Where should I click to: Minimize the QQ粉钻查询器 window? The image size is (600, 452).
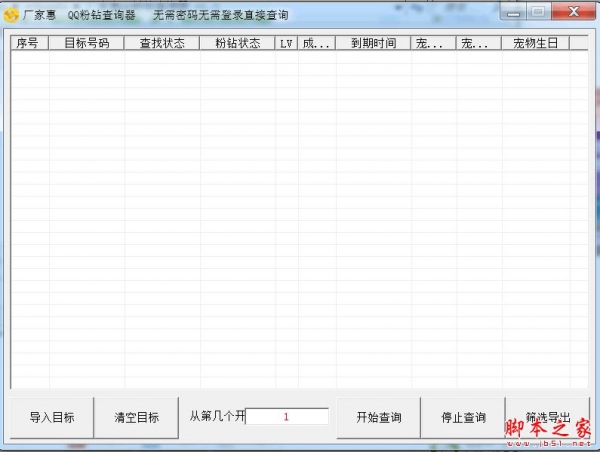point(513,12)
